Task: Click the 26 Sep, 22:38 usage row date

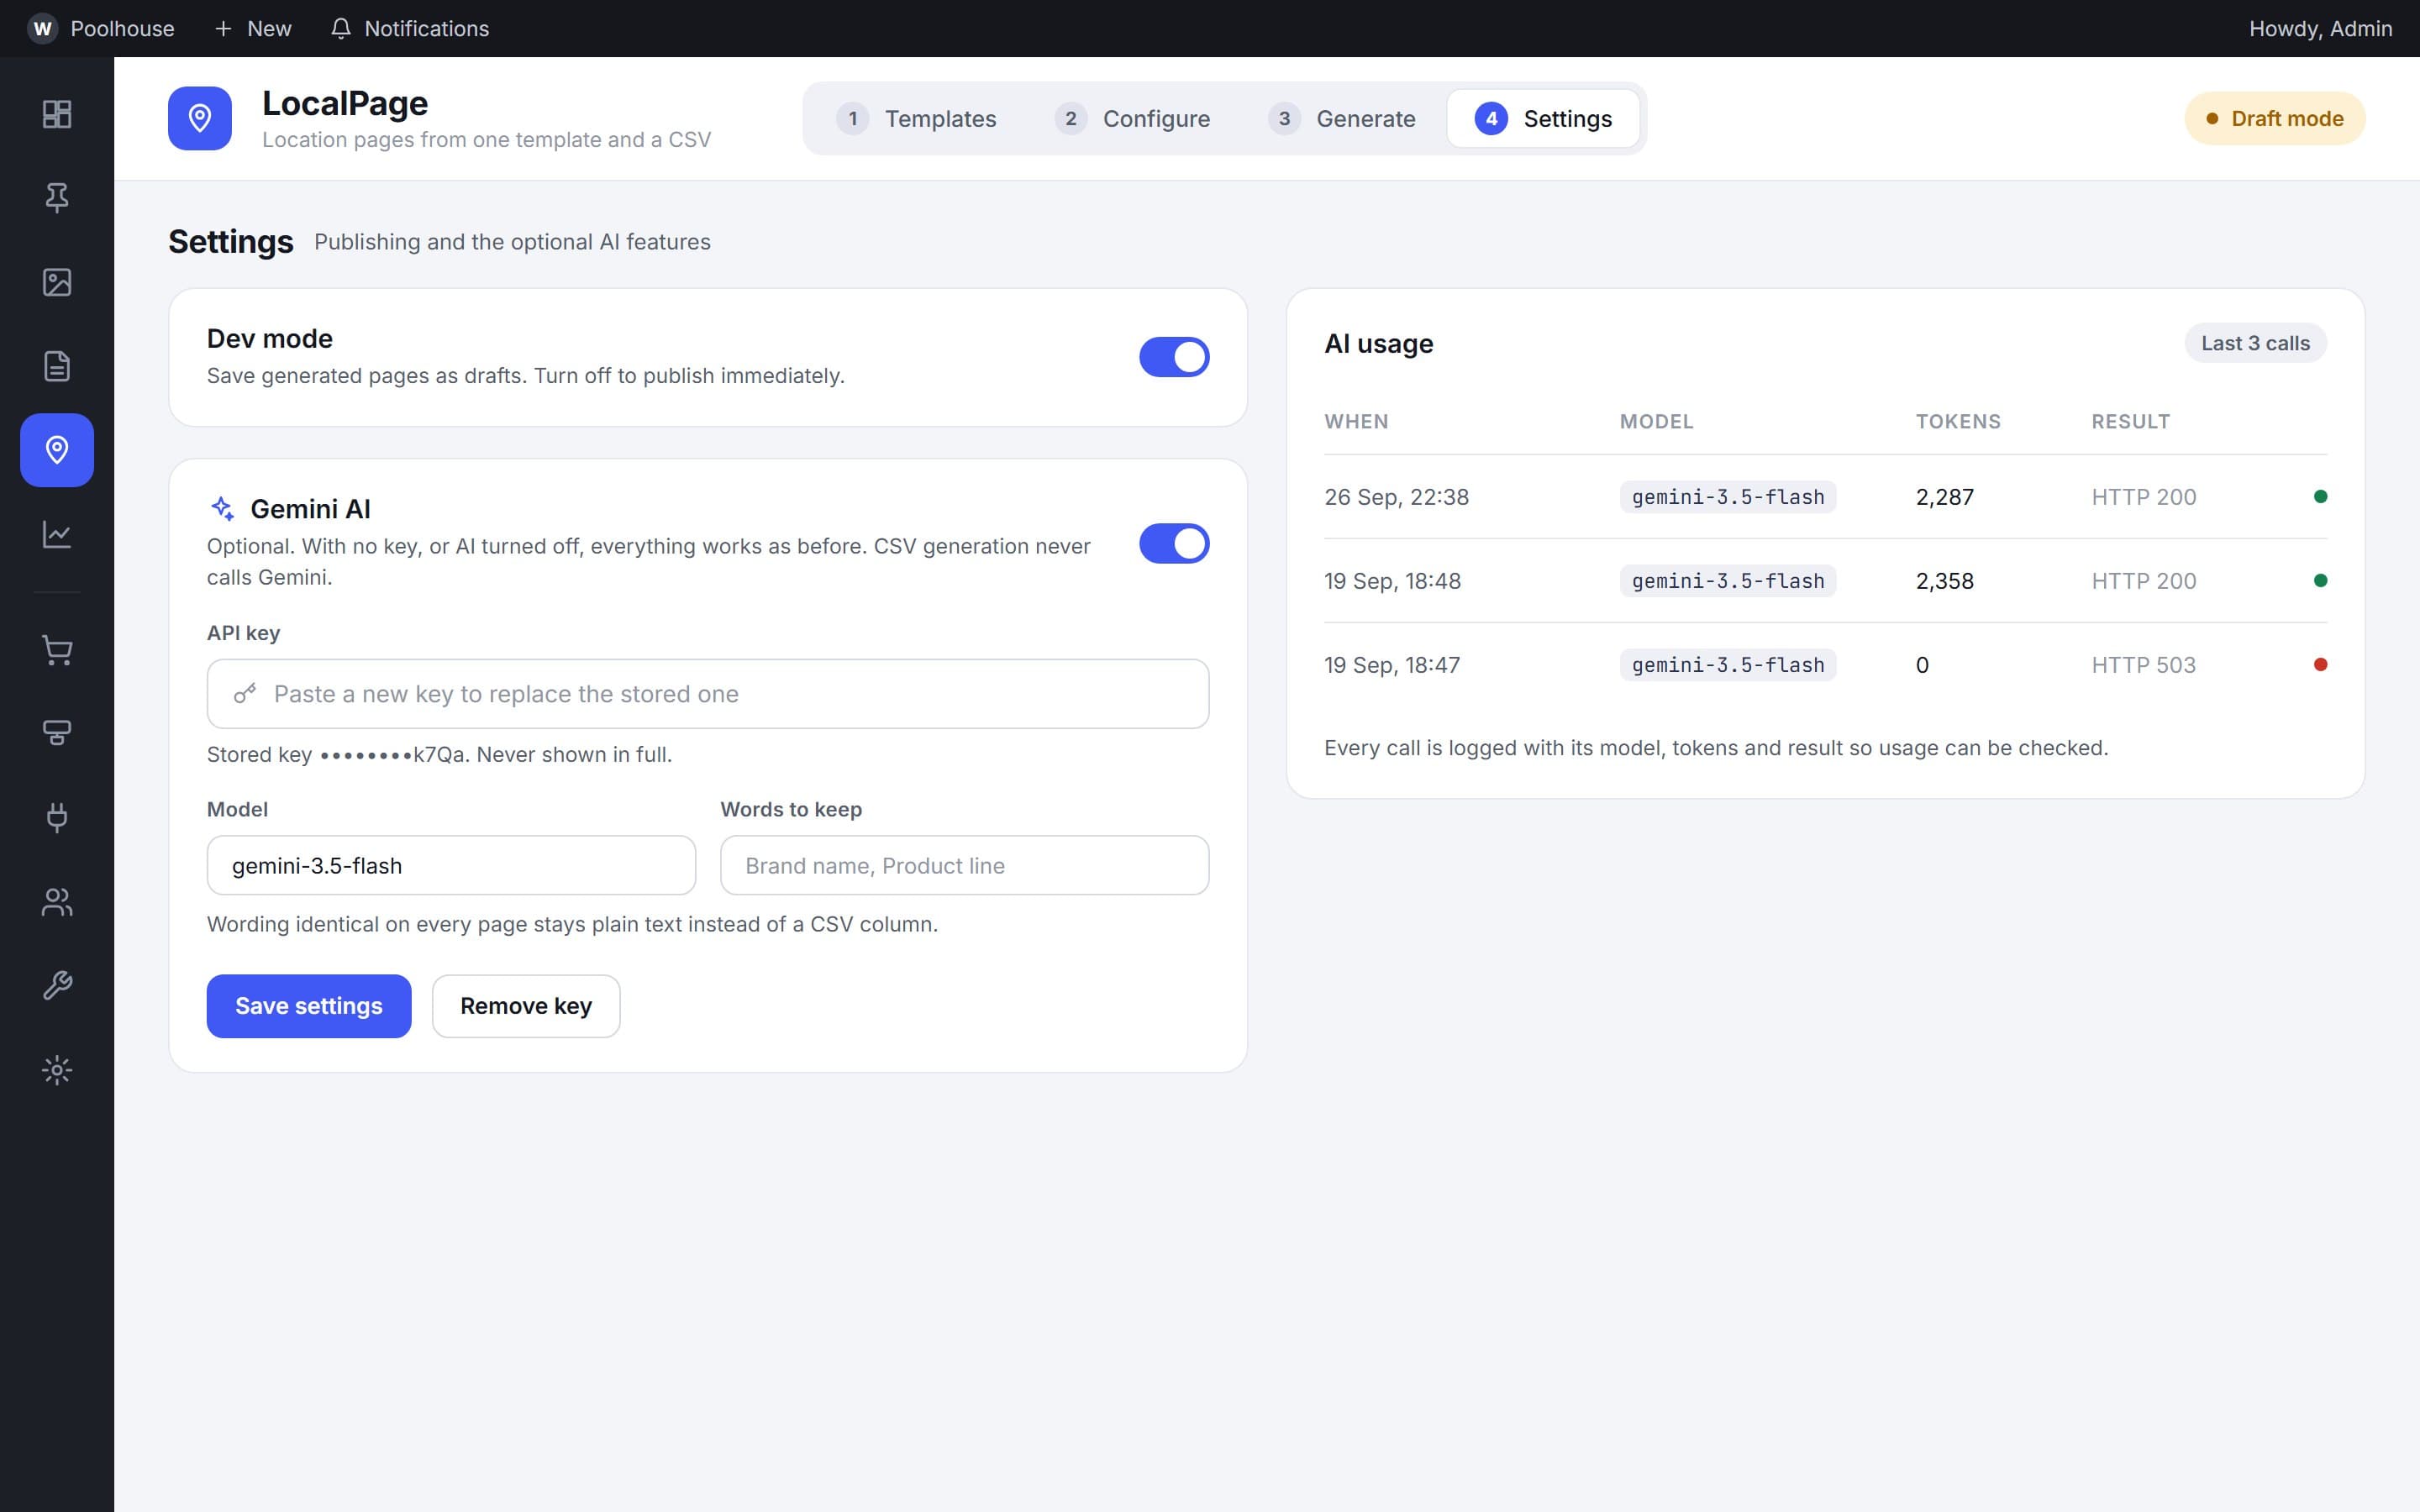Action: (x=1396, y=497)
